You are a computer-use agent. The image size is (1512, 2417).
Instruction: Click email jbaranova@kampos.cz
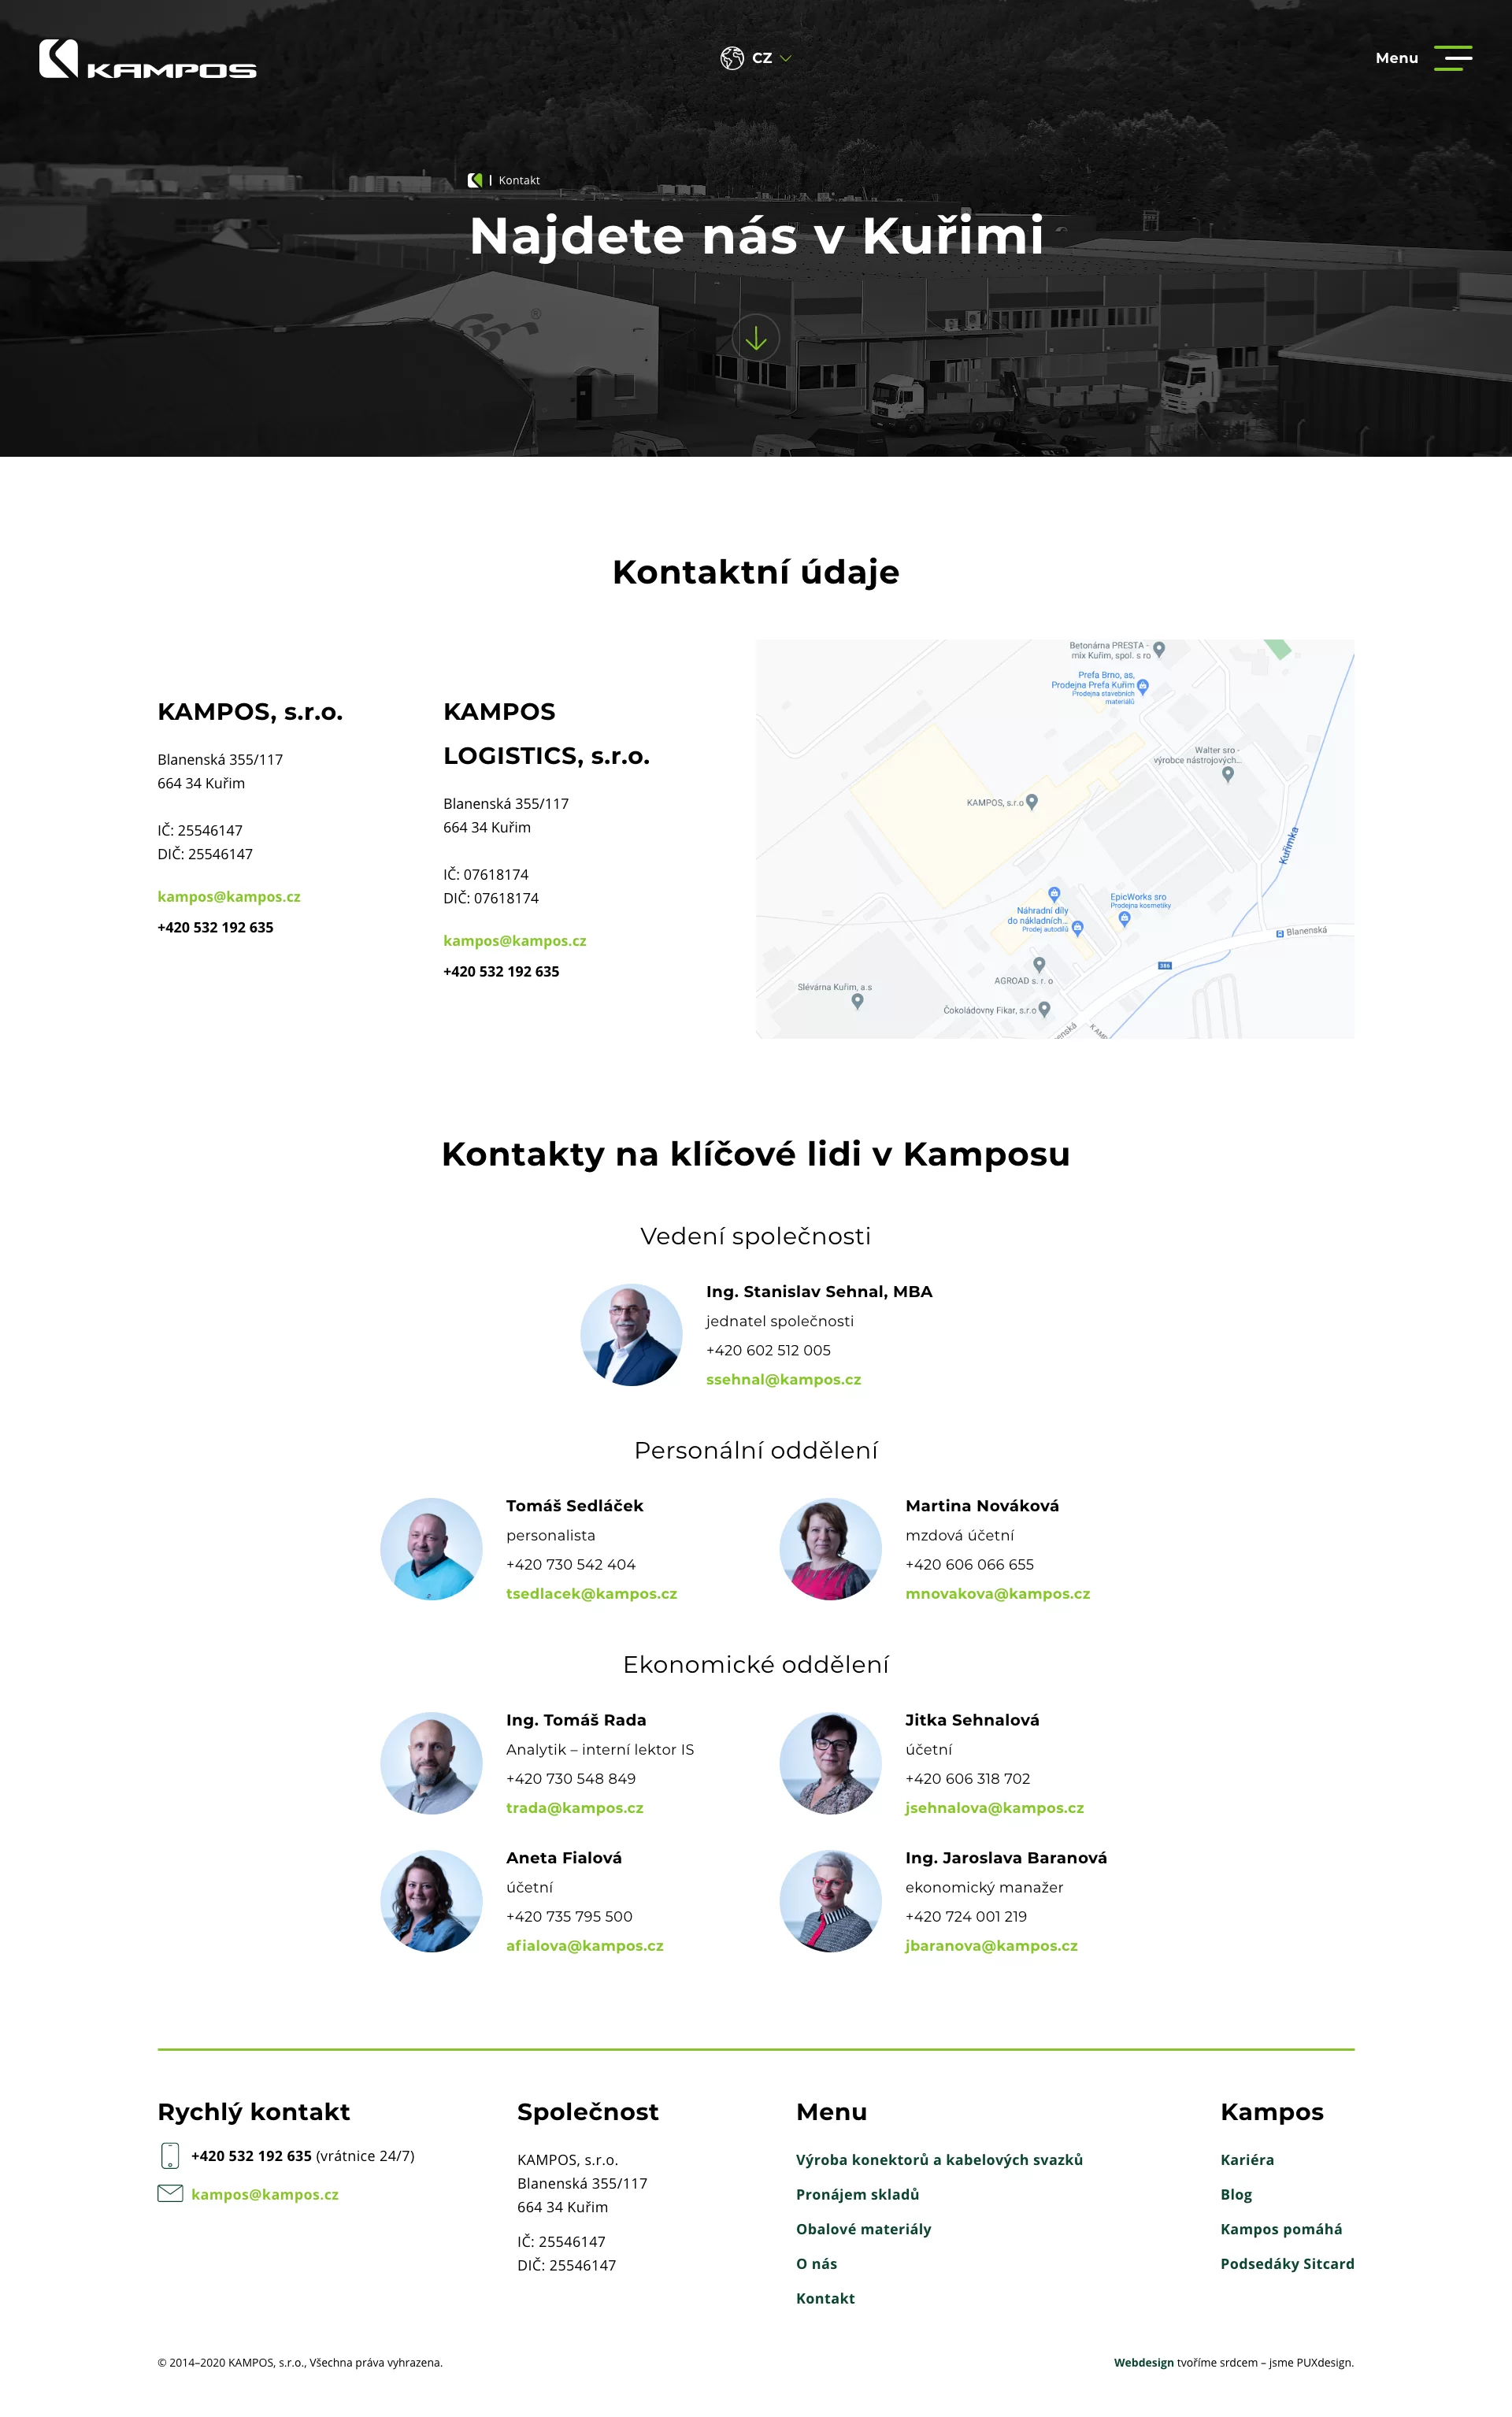(x=992, y=1945)
